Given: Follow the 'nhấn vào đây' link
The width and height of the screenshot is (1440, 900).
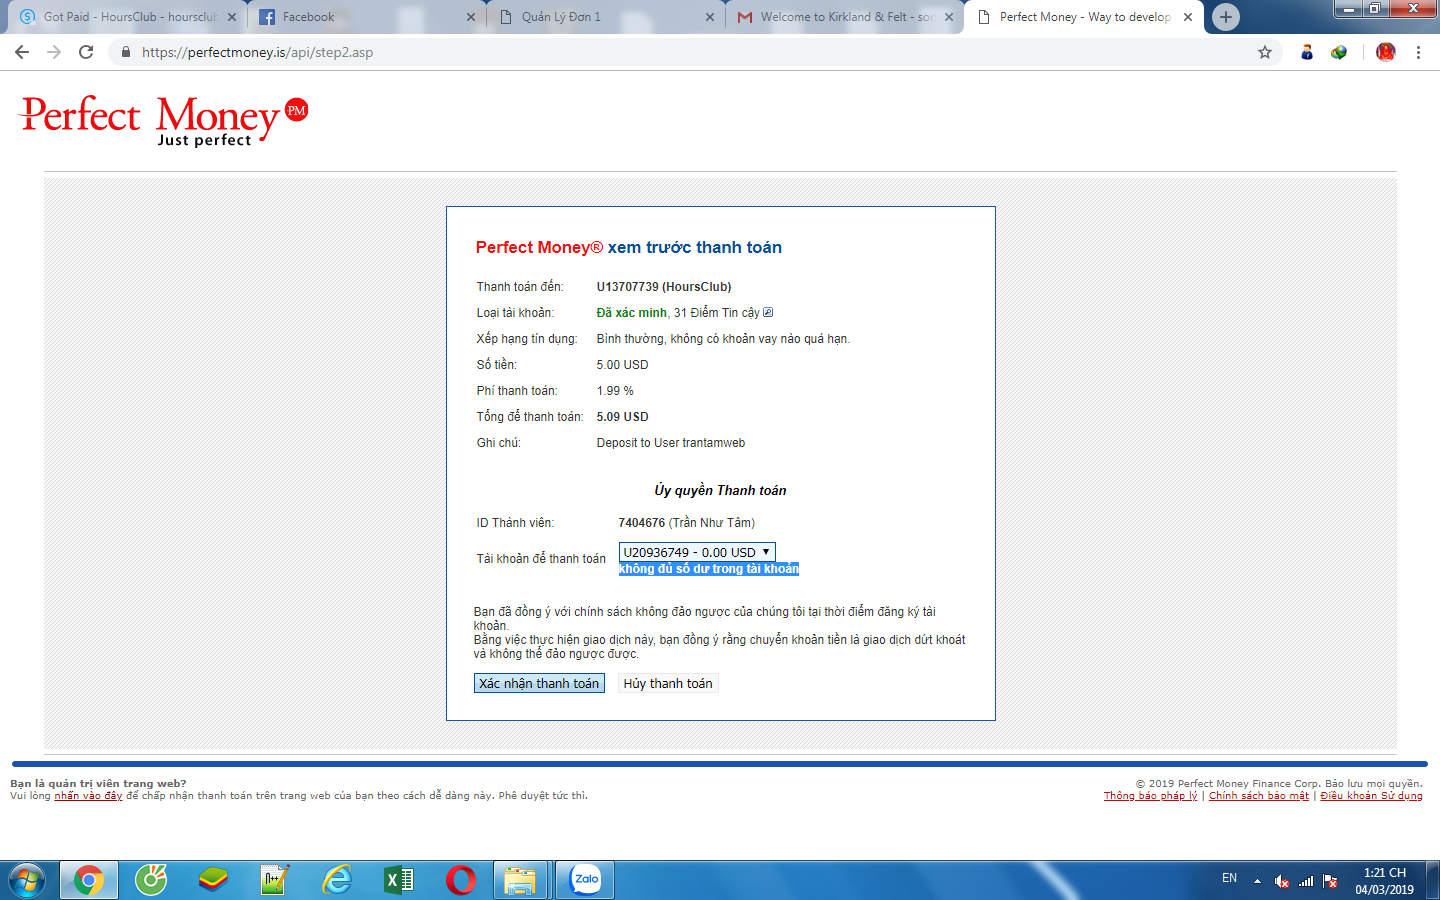Looking at the screenshot, I should [88, 796].
